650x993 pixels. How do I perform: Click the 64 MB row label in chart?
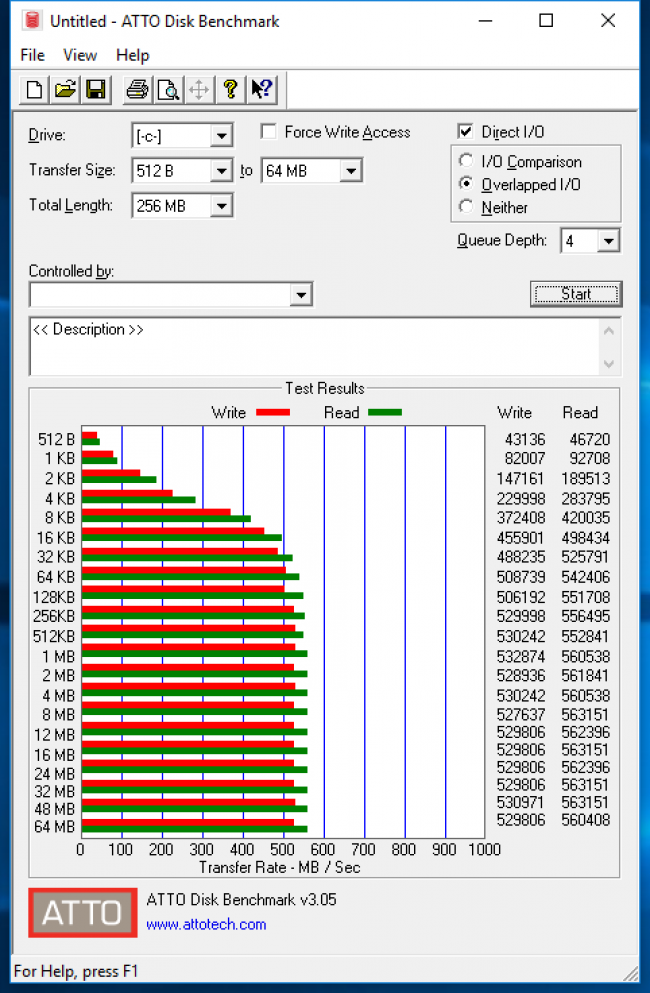(54, 826)
